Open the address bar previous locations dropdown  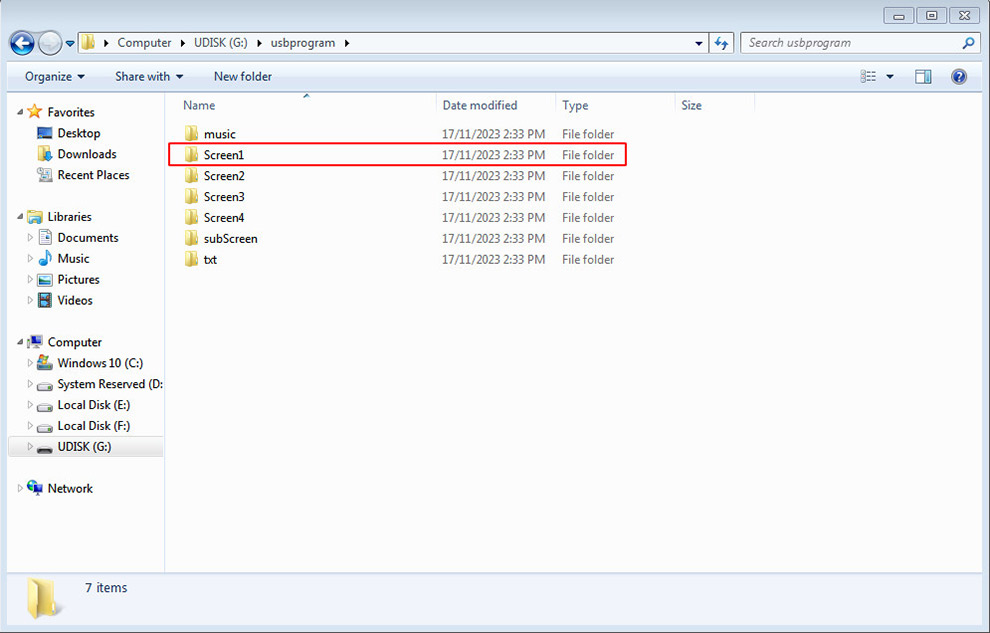click(698, 44)
